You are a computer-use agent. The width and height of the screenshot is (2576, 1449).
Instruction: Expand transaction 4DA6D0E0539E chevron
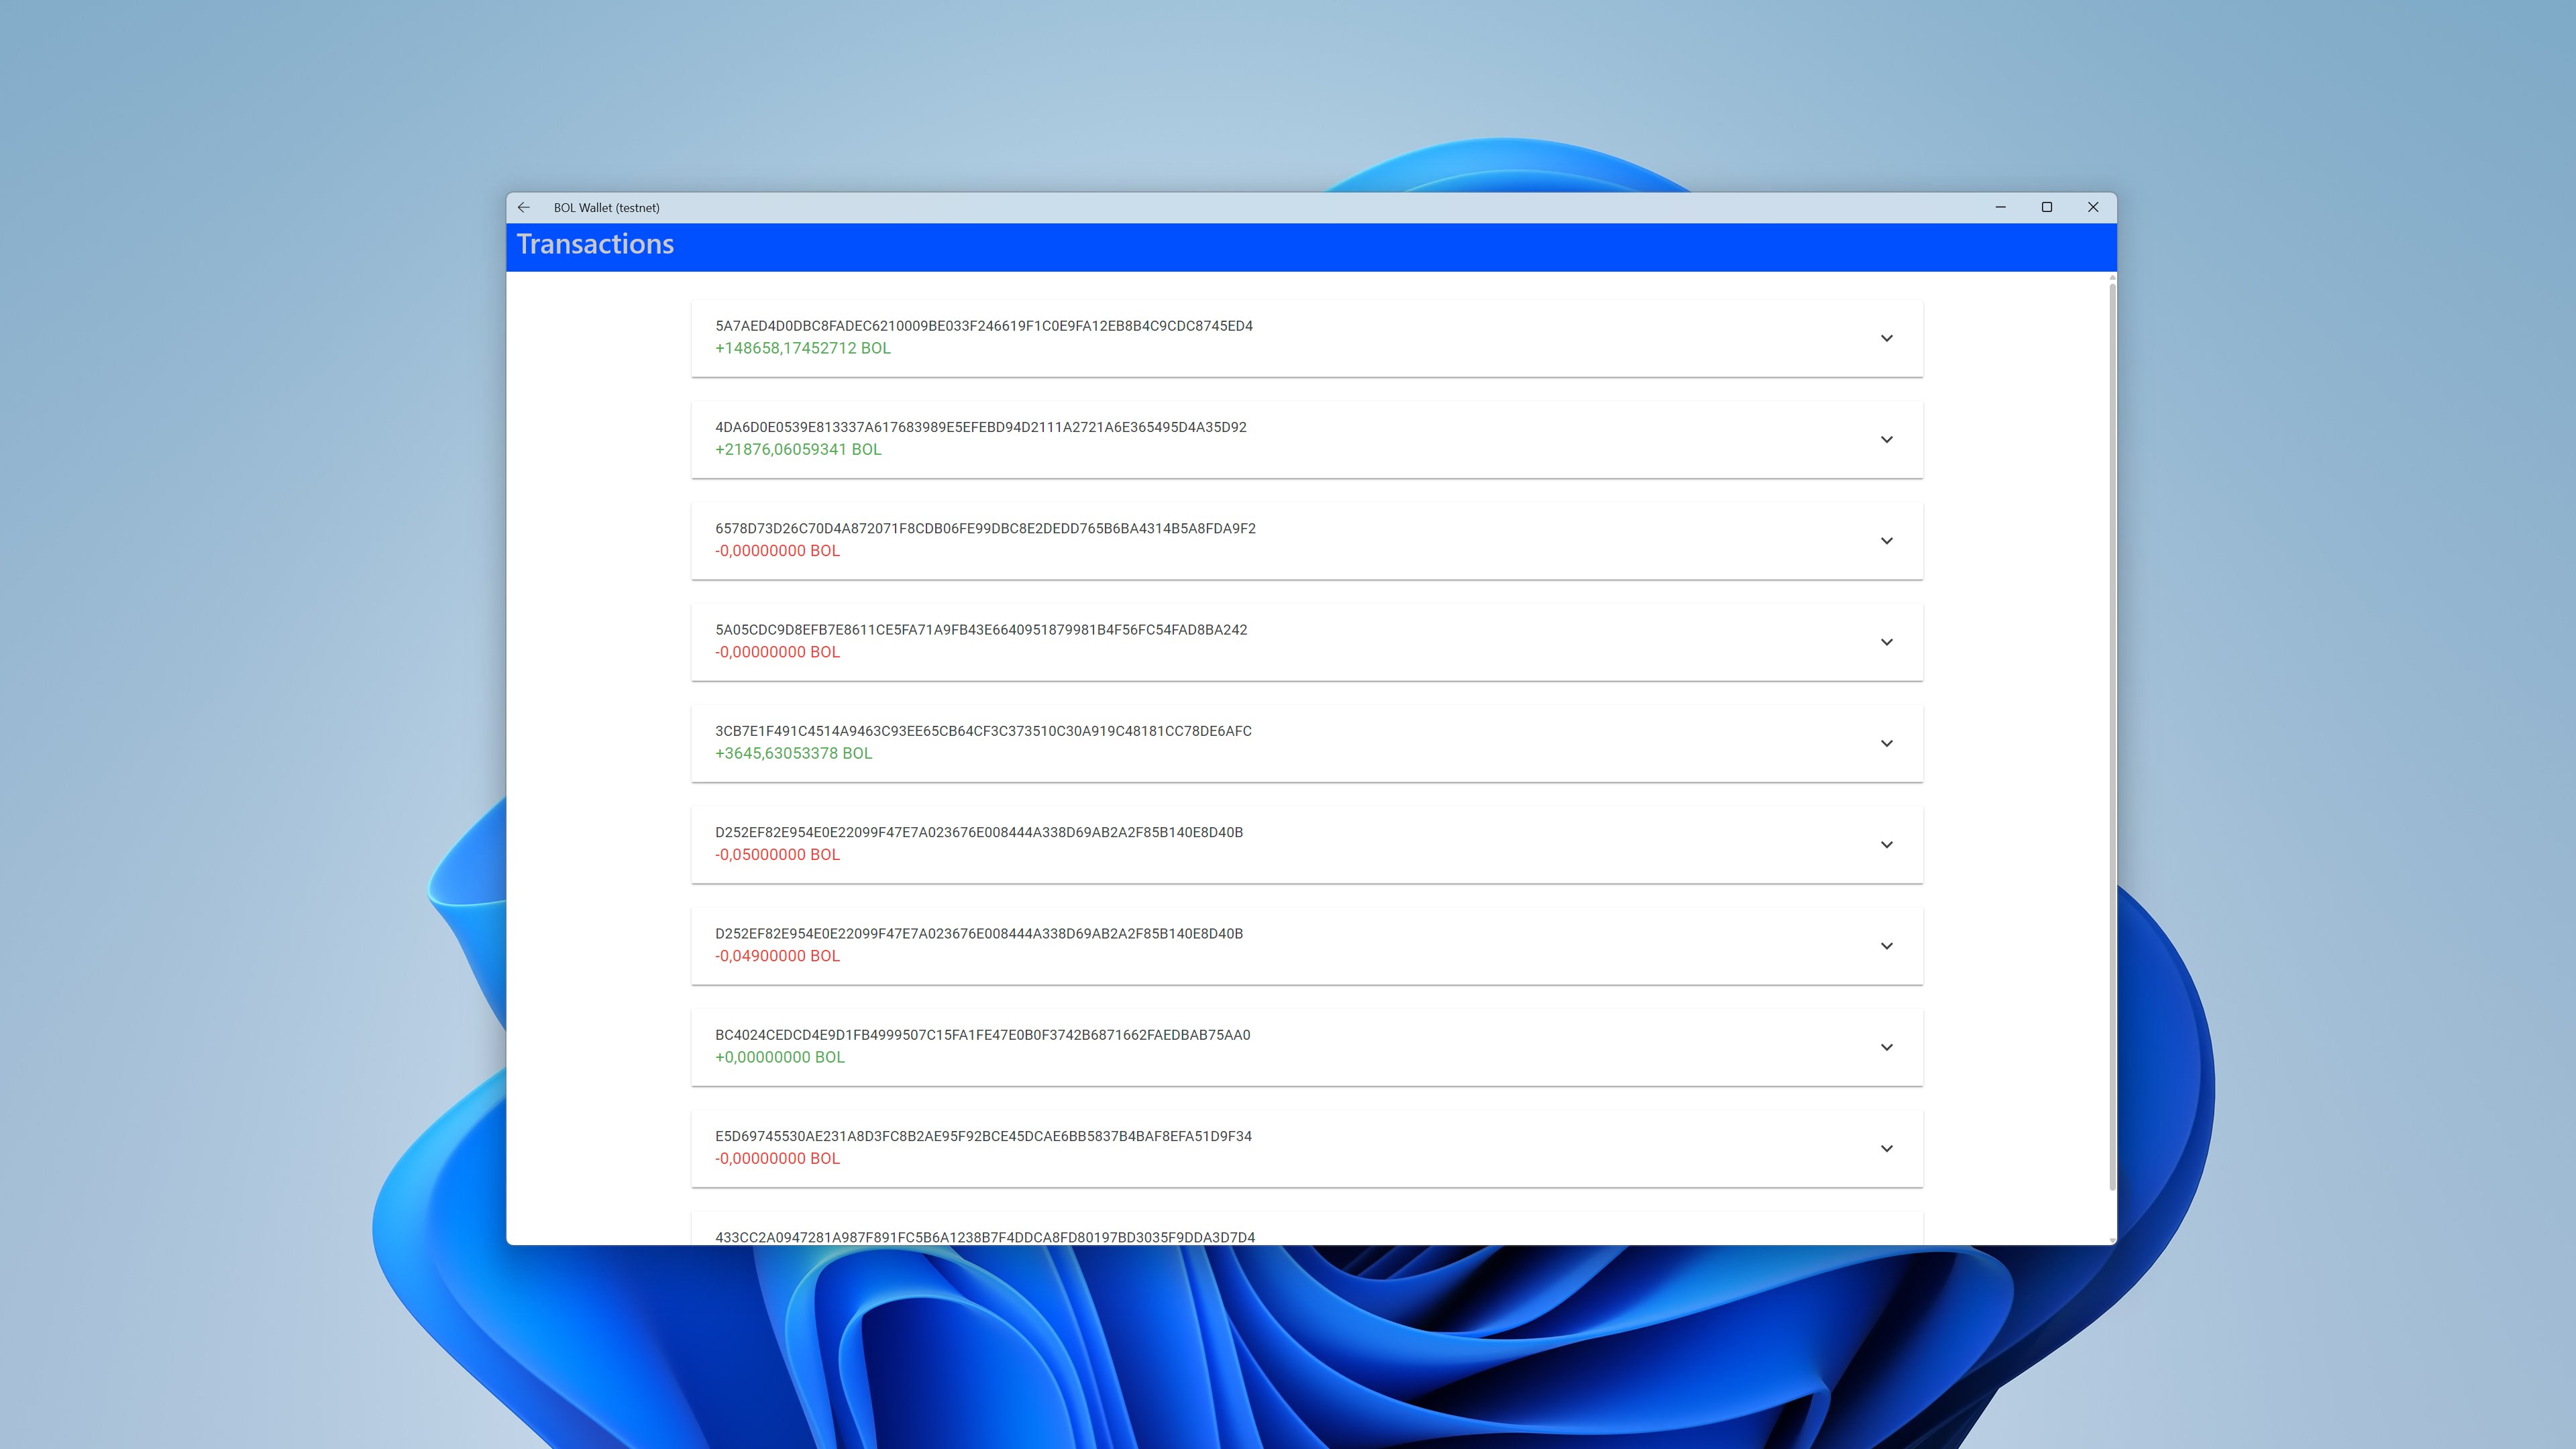click(1886, 440)
